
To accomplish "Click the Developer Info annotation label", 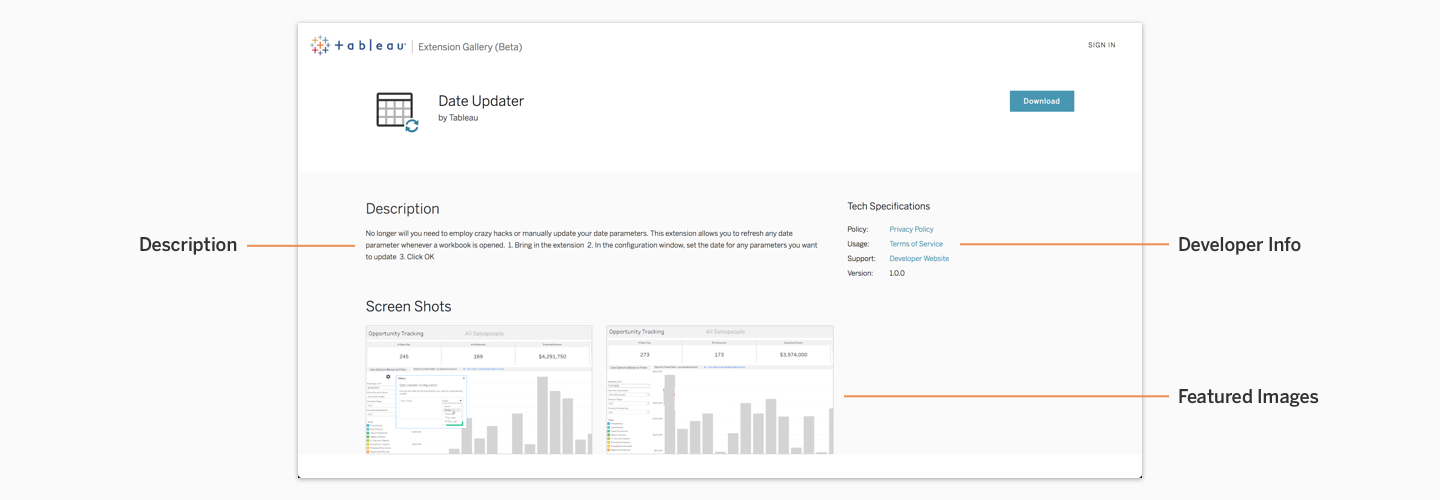I will [x=1238, y=244].
